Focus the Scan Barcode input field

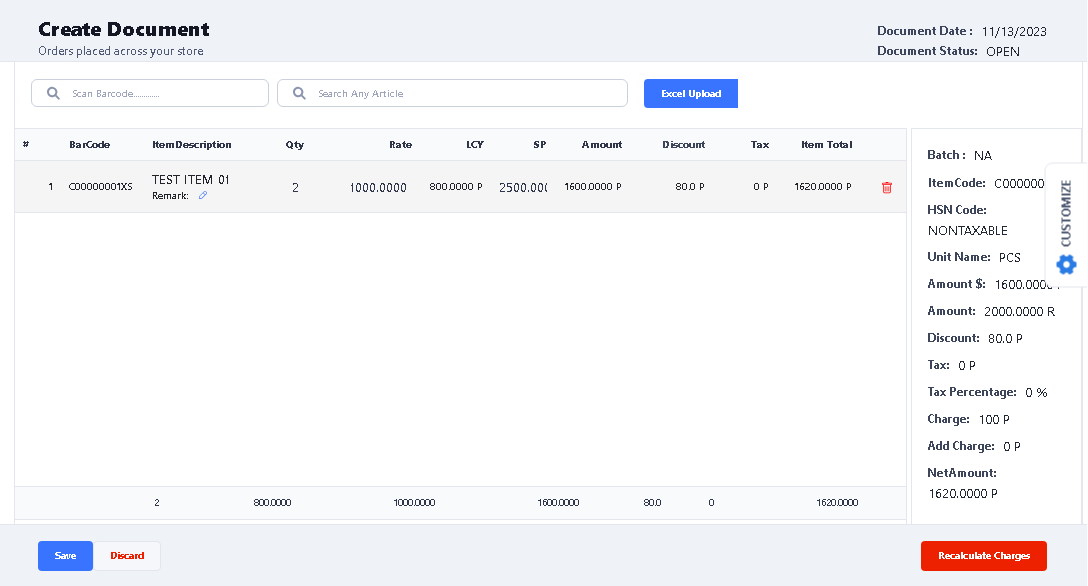tap(150, 93)
